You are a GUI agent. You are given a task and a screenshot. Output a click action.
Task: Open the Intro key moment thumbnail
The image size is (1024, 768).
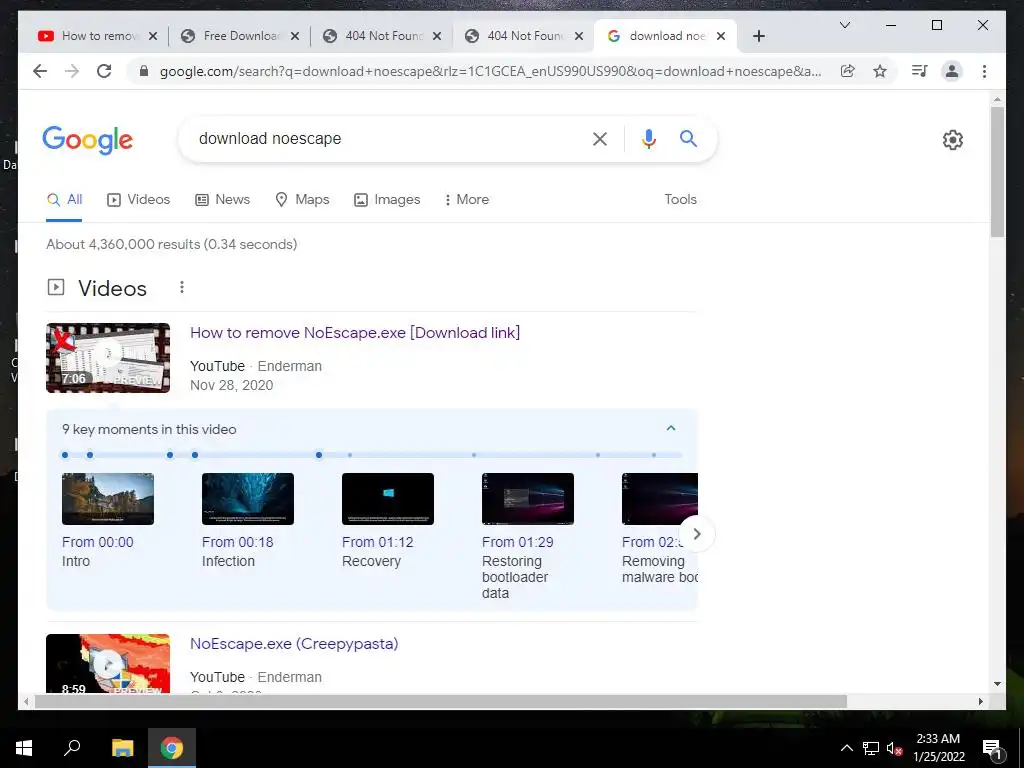[108, 499]
